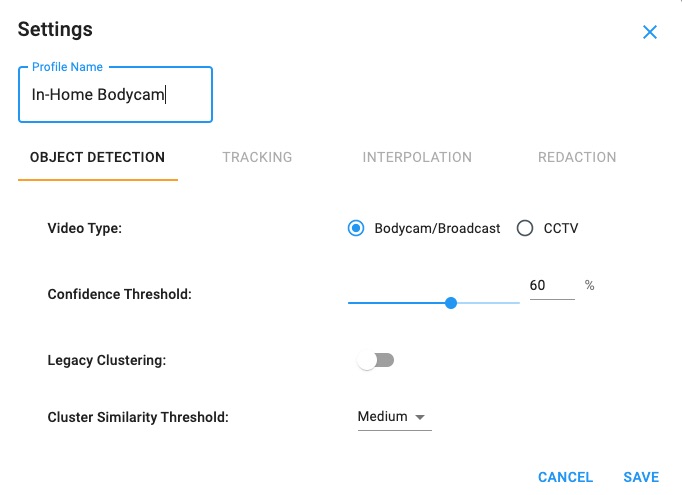This screenshot has width=682, height=495.
Task: Click the Bodycam/Broadcast option label text
Action: [437, 228]
